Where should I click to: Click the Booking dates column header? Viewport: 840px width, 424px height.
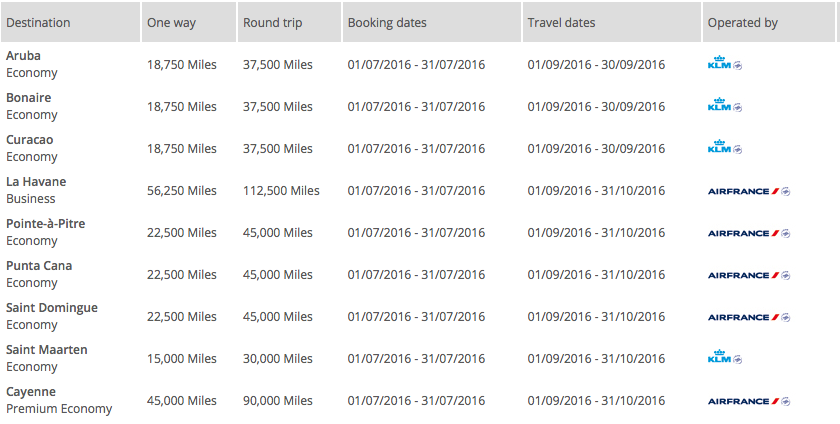point(386,23)
